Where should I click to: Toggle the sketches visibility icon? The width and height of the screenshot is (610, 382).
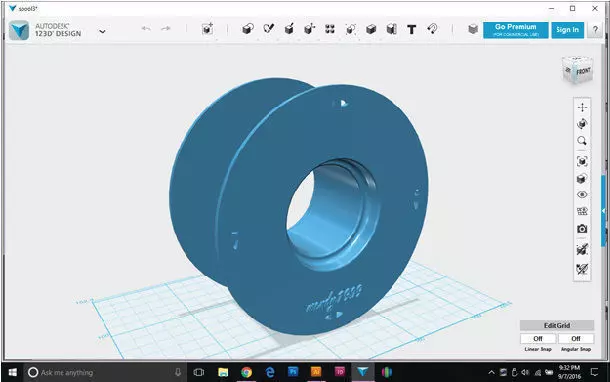tap(582, 249)
